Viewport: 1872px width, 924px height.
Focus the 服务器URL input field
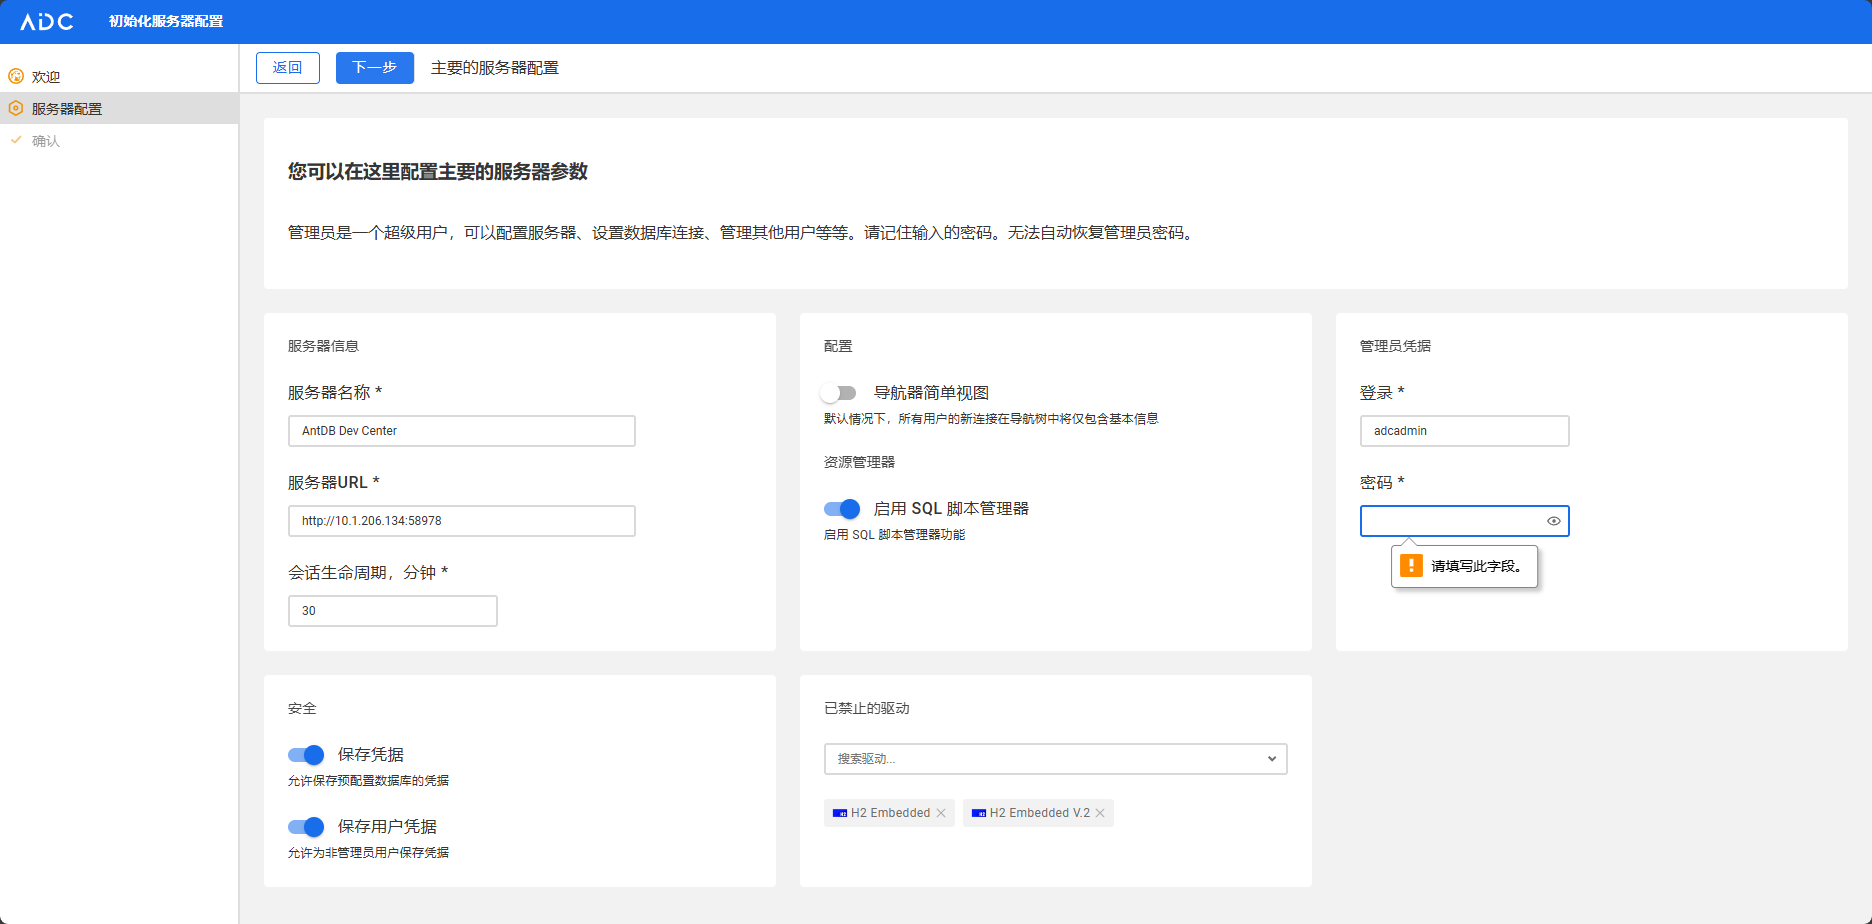(x=462, y=521)
